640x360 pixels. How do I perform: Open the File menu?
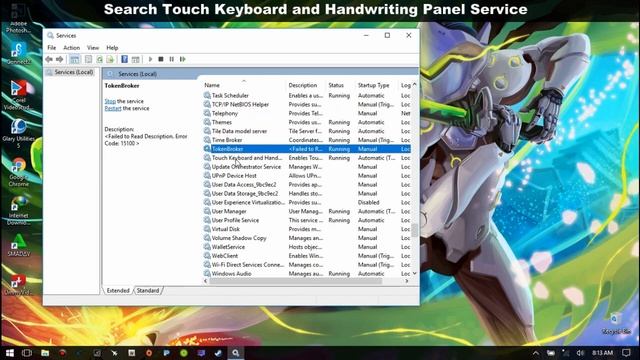52,48
